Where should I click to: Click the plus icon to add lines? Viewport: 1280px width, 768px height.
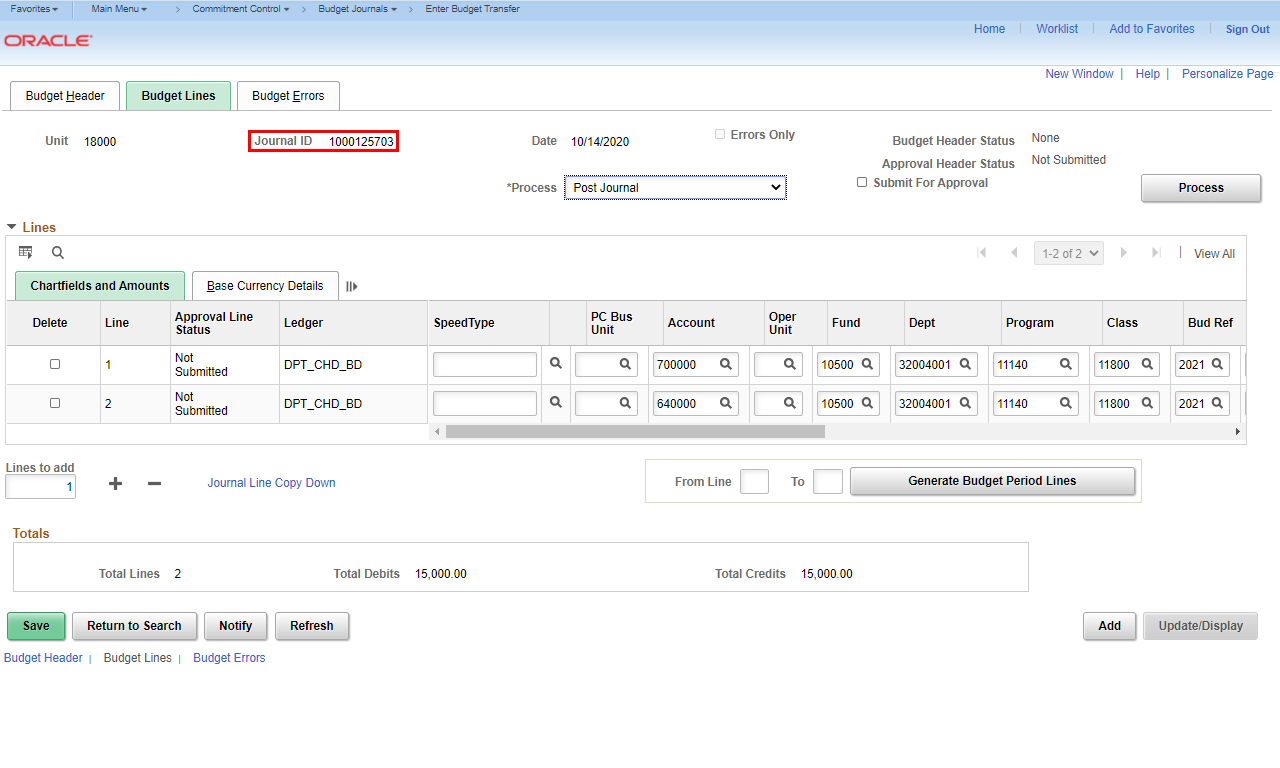pyautogui.click(x=116, y=483)
